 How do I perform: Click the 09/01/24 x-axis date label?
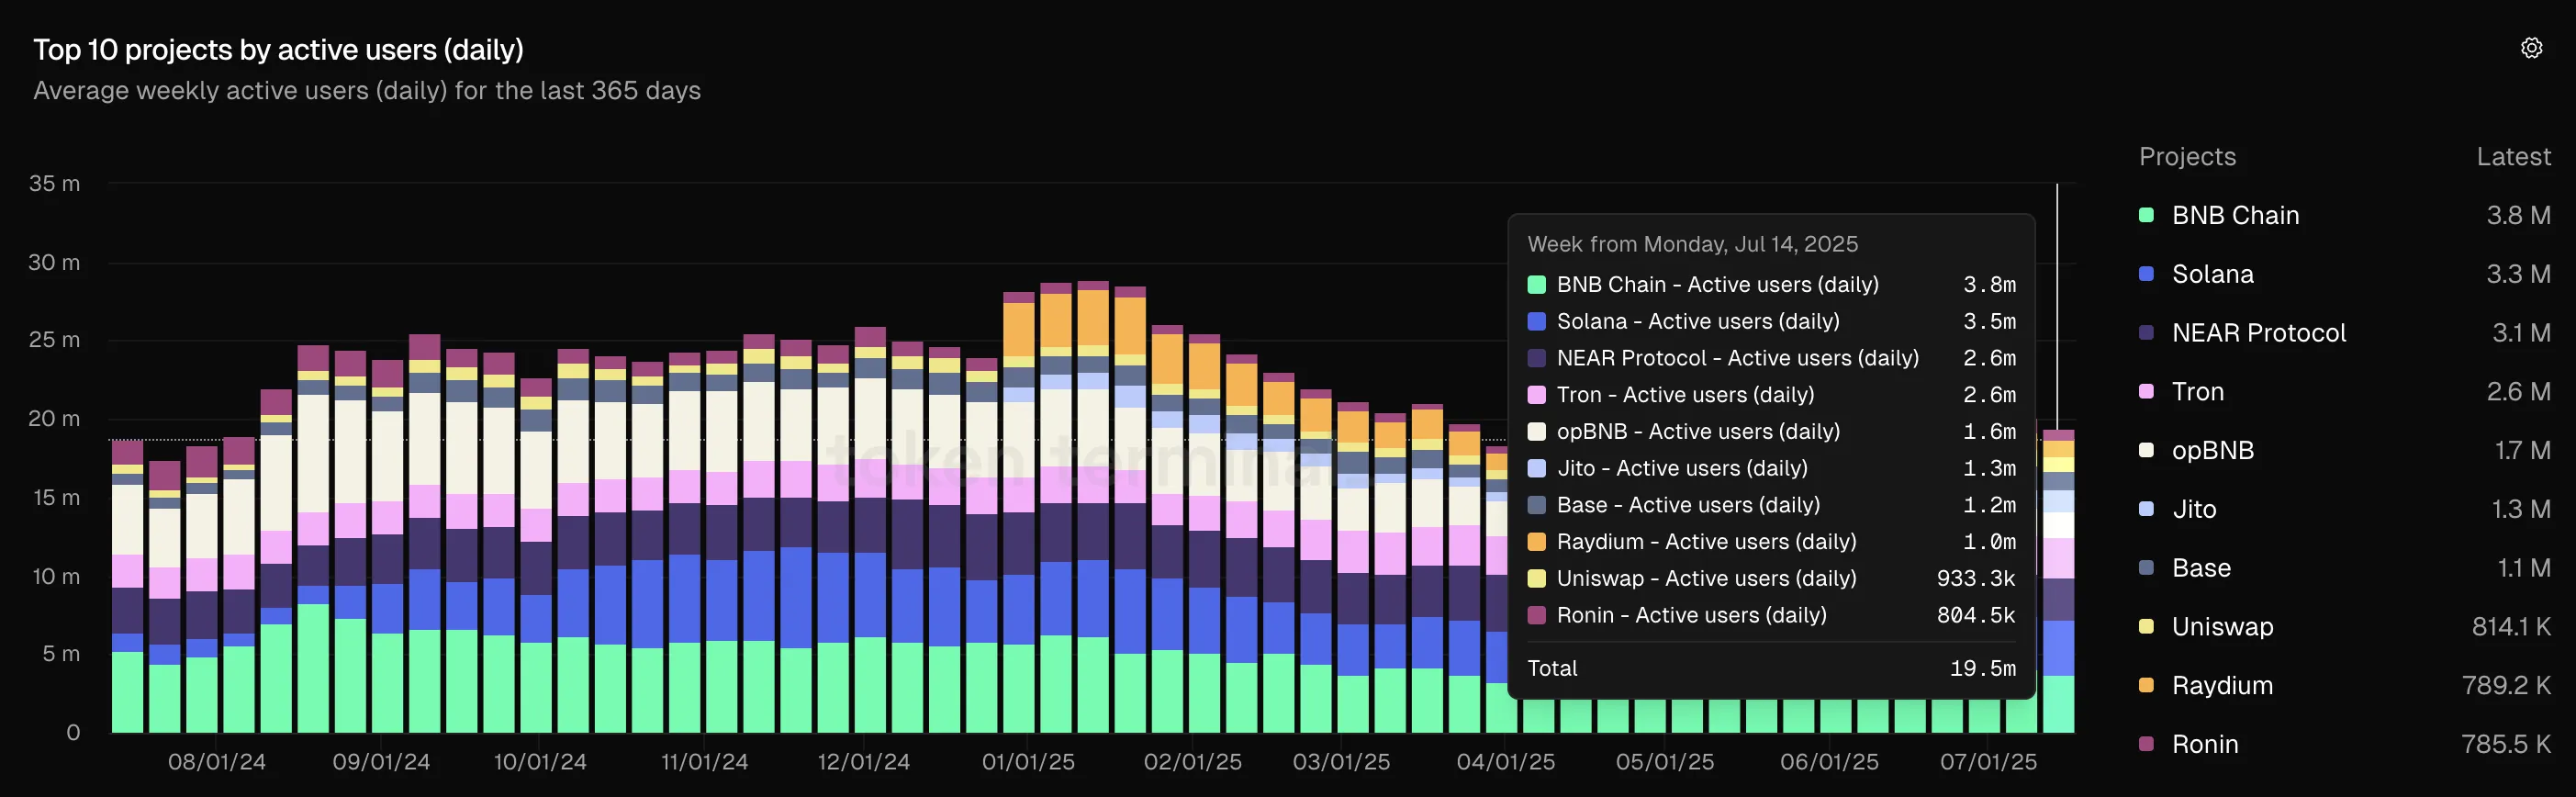pyautogui.click(x=381, y=762)
